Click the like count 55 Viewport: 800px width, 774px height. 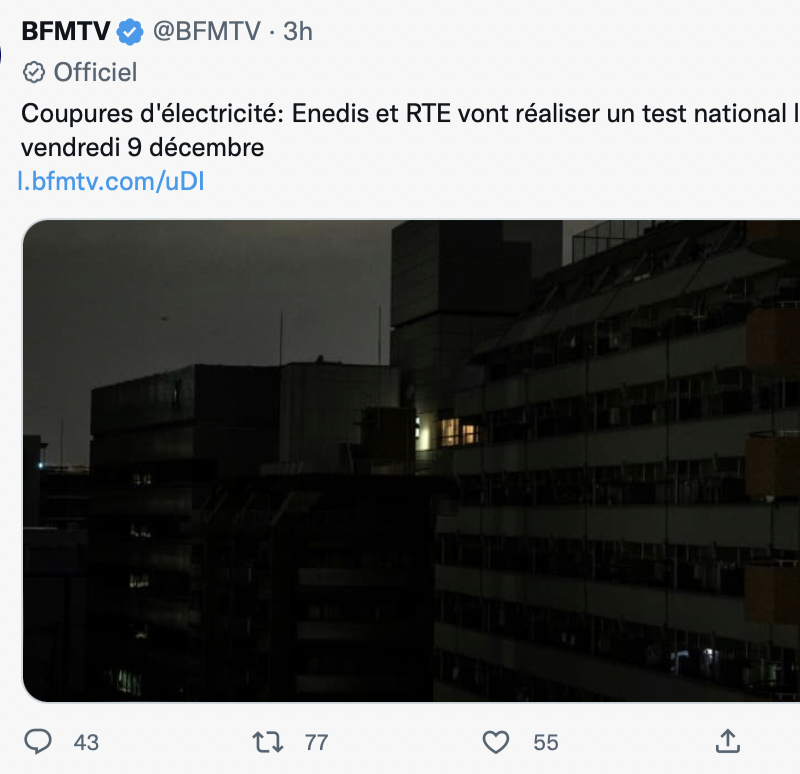pos(545,742)
